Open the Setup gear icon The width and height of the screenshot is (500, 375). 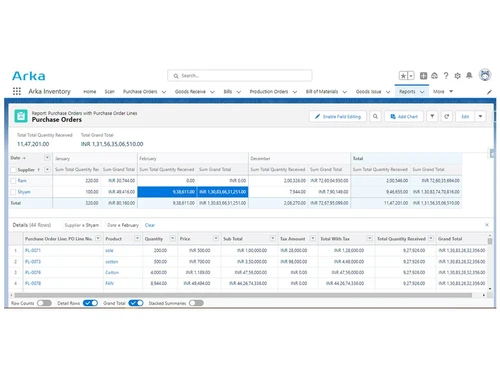[x=458, y=76]
